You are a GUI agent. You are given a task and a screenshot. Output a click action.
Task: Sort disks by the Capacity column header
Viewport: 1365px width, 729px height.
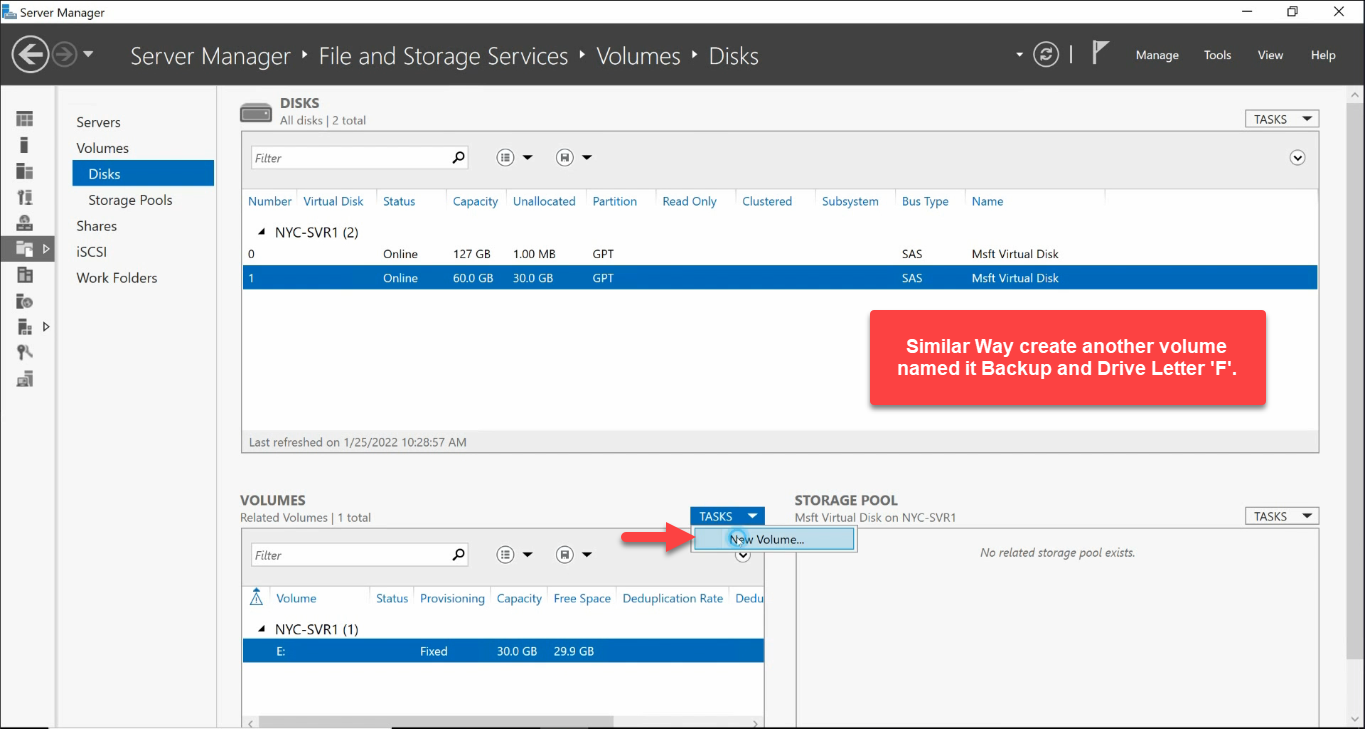click(475, 201)
